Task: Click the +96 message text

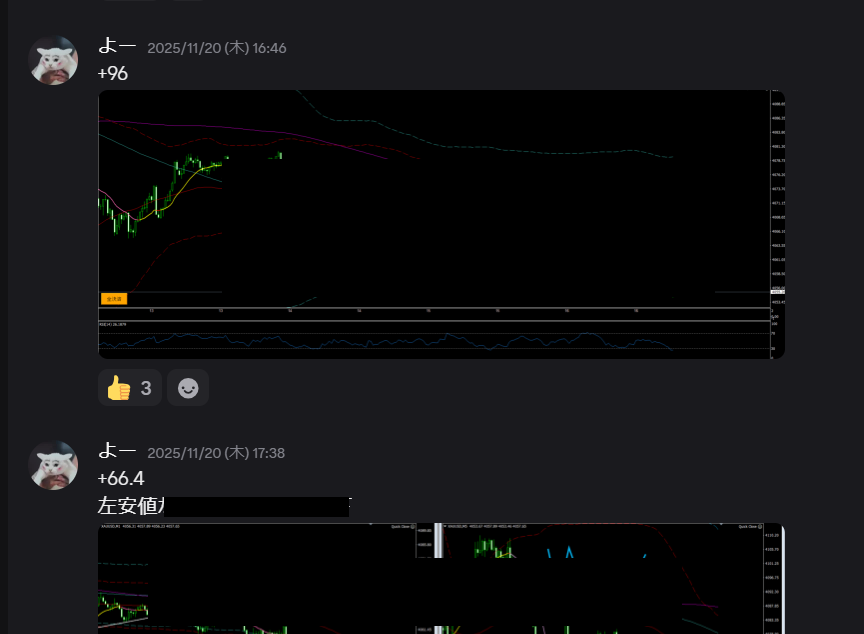Action: [113, 73]
